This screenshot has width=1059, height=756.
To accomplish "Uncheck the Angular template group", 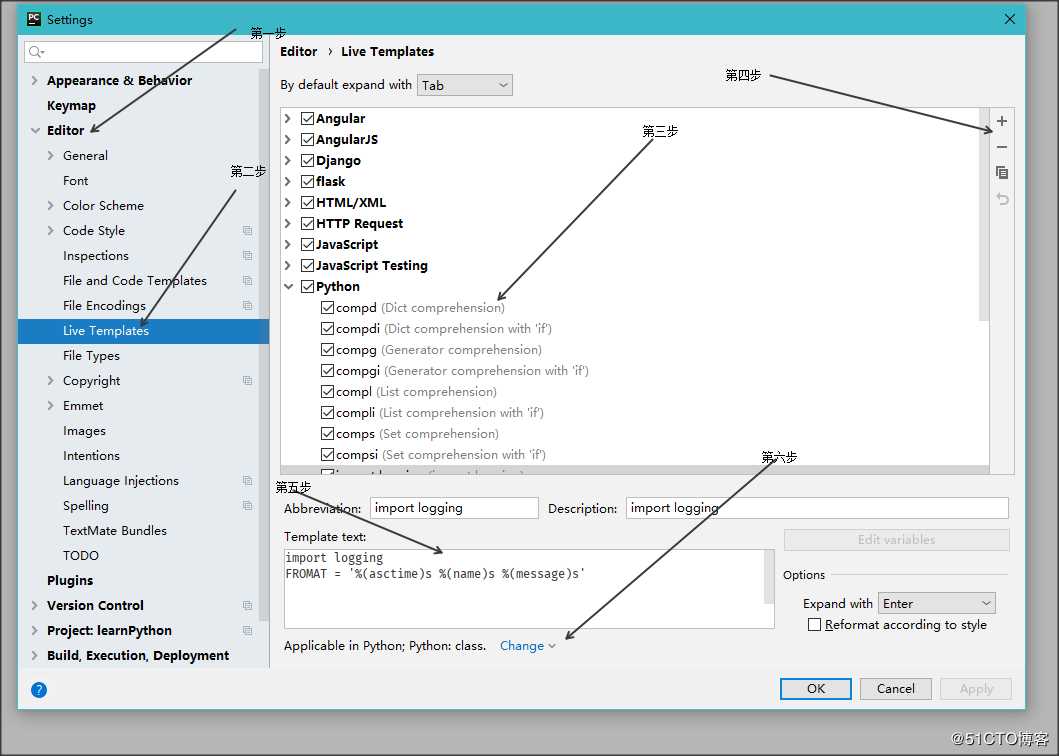I will click(x=307, y=118).
